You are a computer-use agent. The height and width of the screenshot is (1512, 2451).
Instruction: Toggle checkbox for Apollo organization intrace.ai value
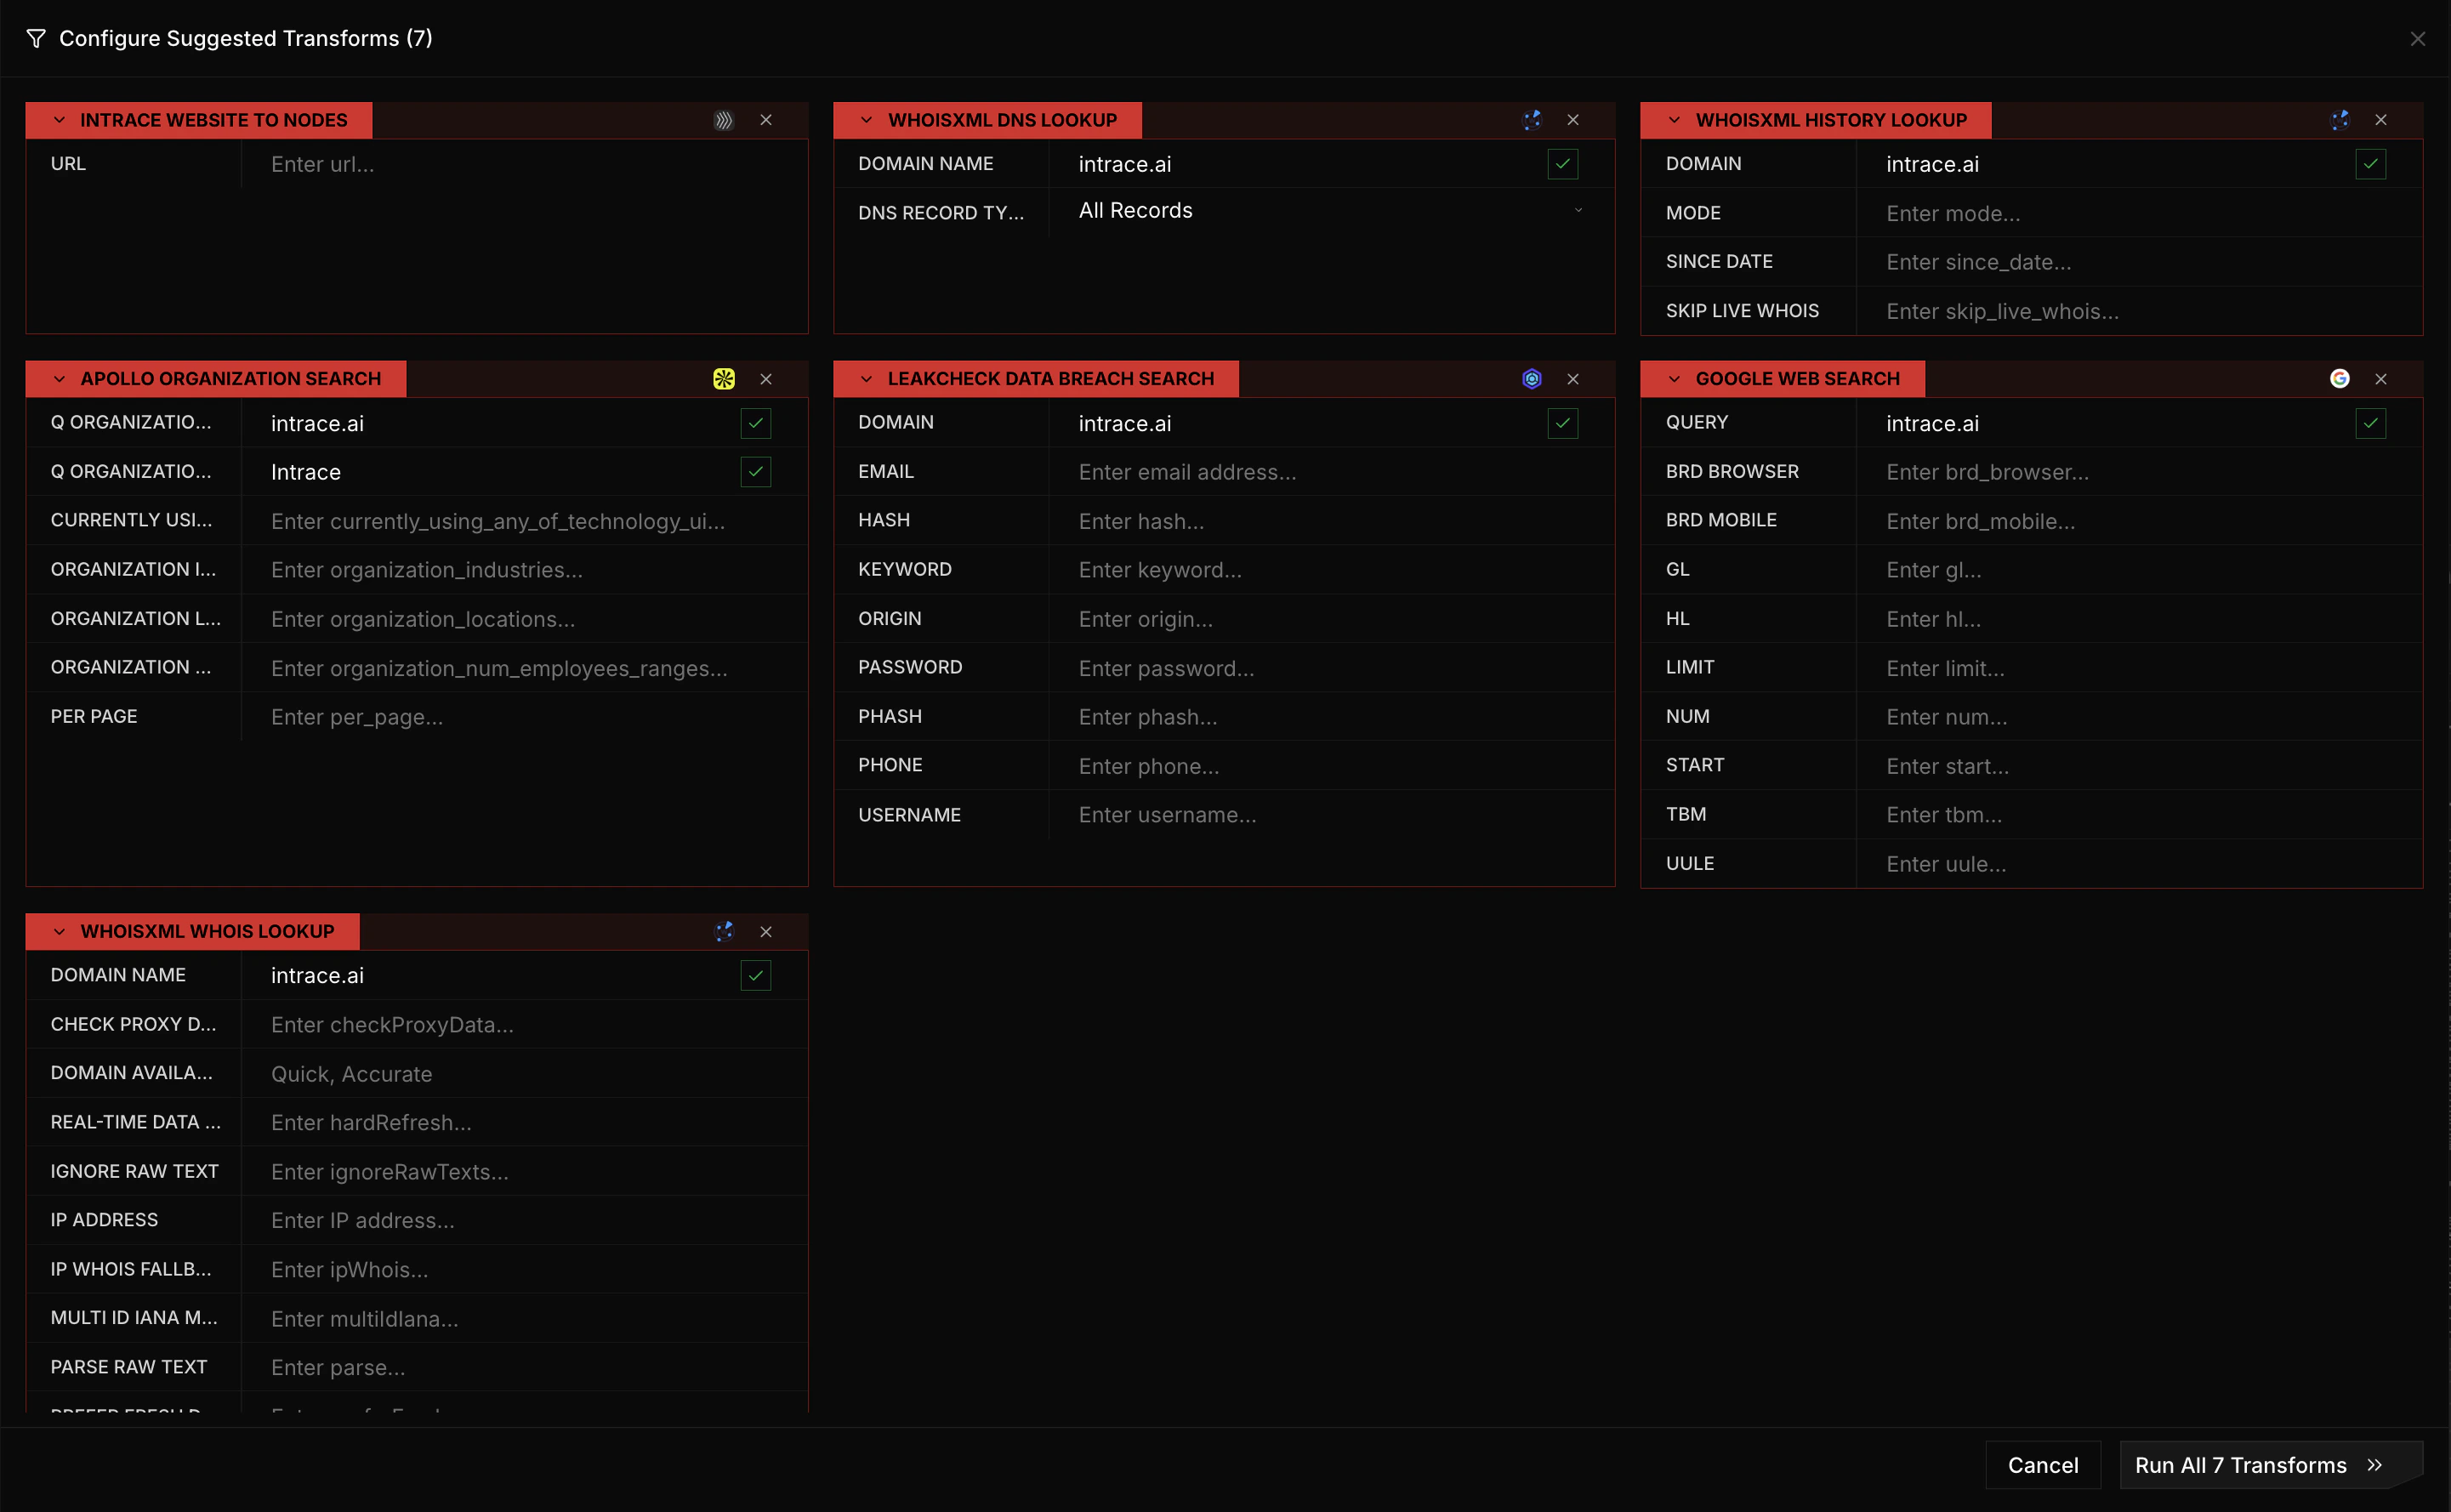coord(756,423)
